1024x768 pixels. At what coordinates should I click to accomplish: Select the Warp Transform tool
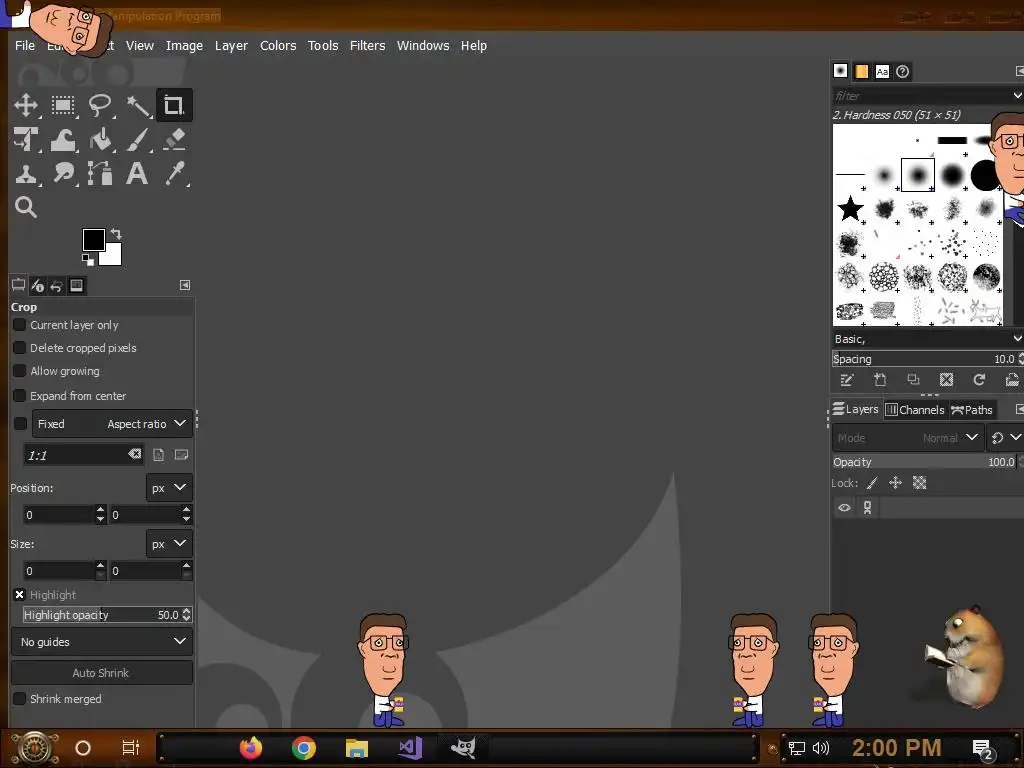pos(63,140)
